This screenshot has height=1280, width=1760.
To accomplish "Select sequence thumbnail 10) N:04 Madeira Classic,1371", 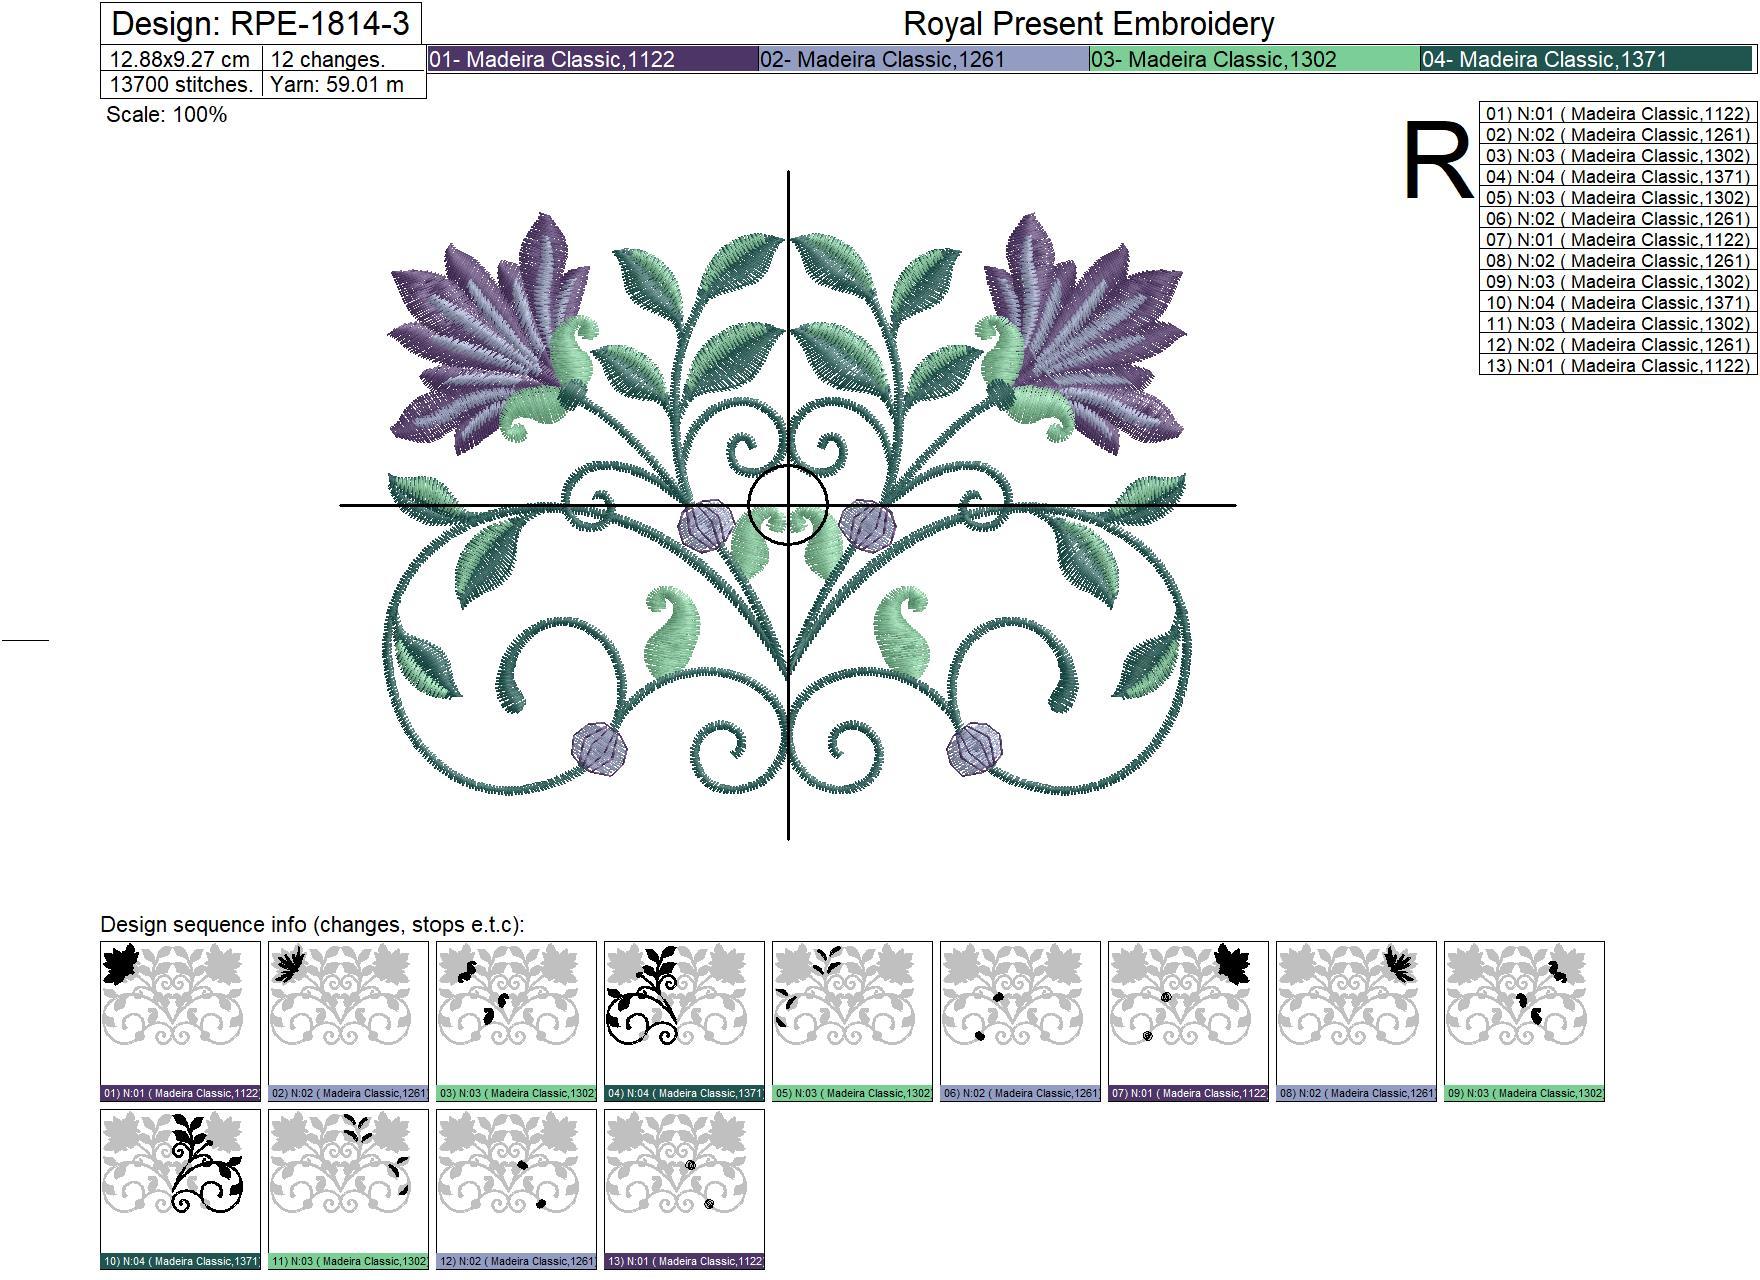I will (180, 1189).
